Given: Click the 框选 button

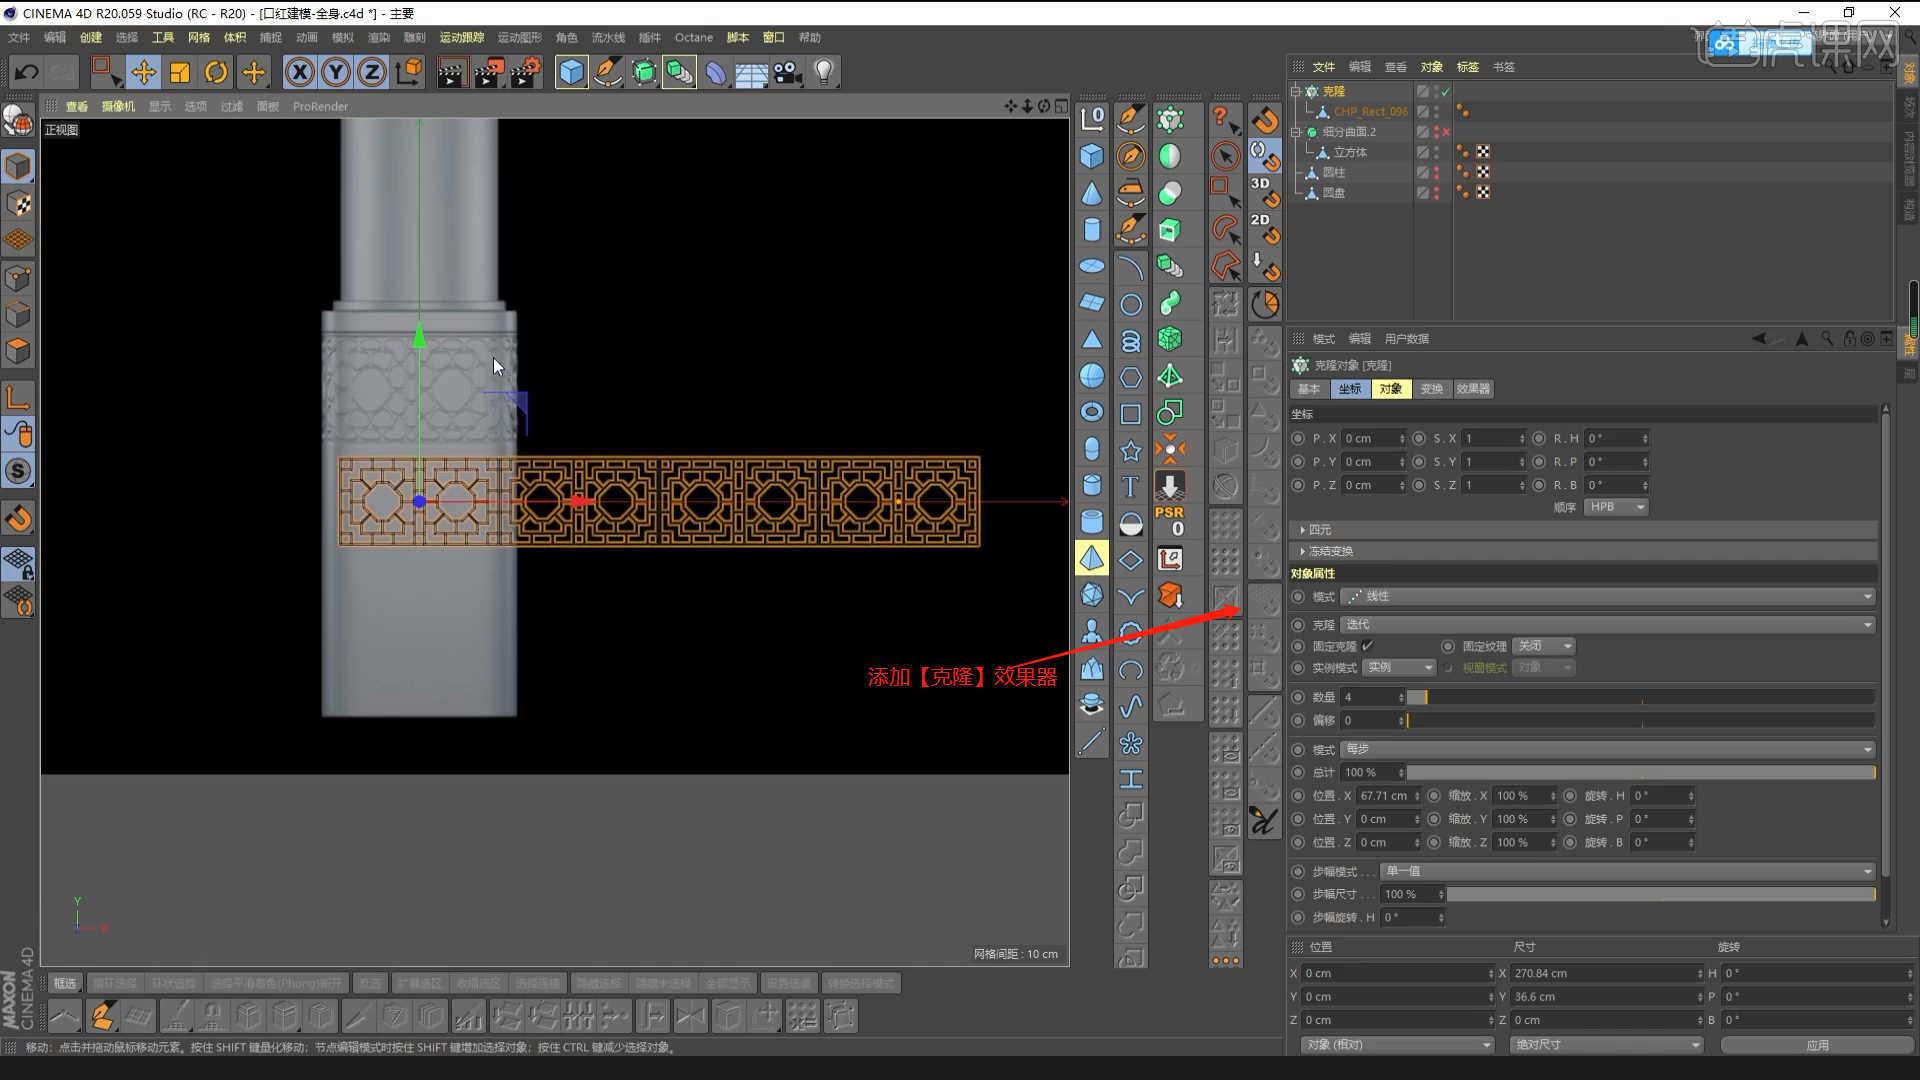Looking at the screenshot, I should (x=64, y=984).
